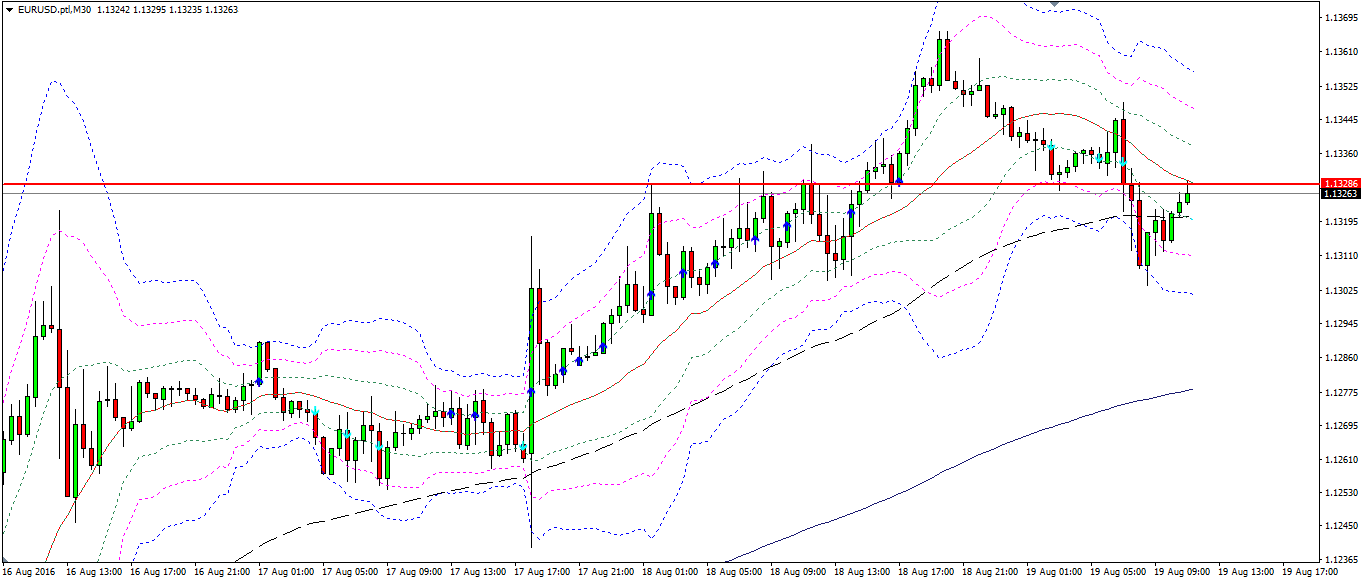Click the 17 Aug 05:00 time label
The image size is (1361, 582).
tap(350, 573)
